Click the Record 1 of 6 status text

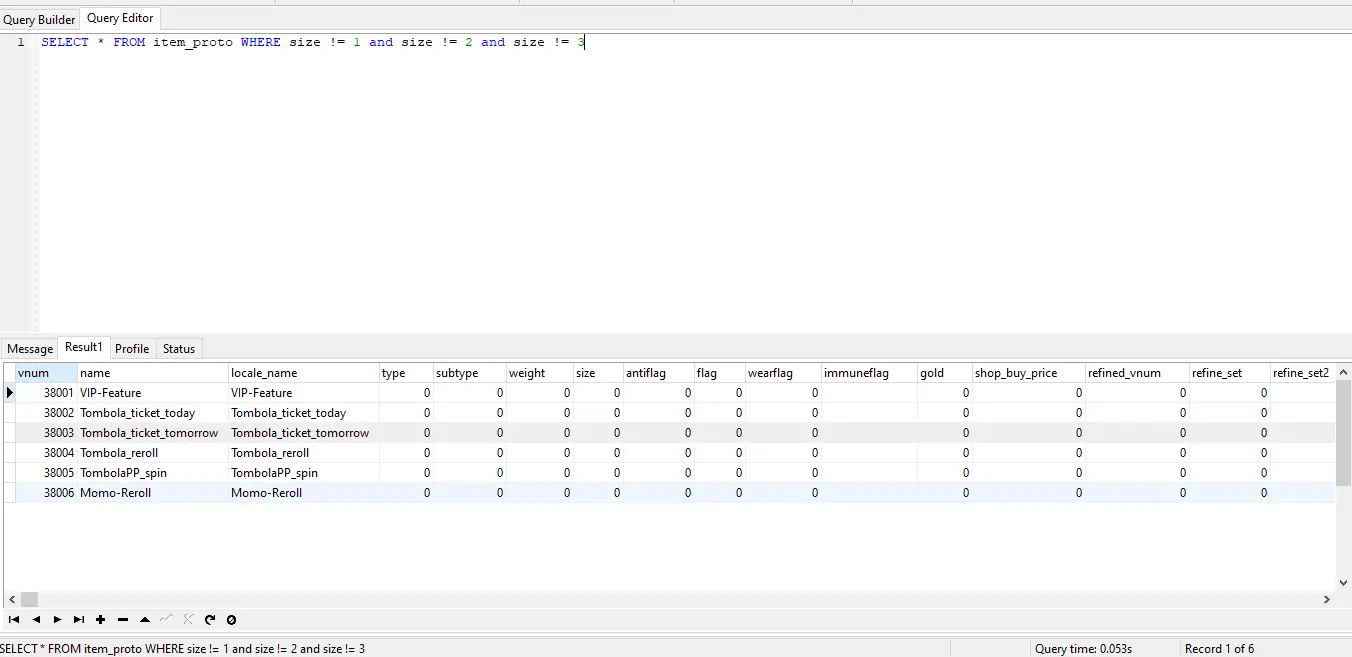[1219, 649]
